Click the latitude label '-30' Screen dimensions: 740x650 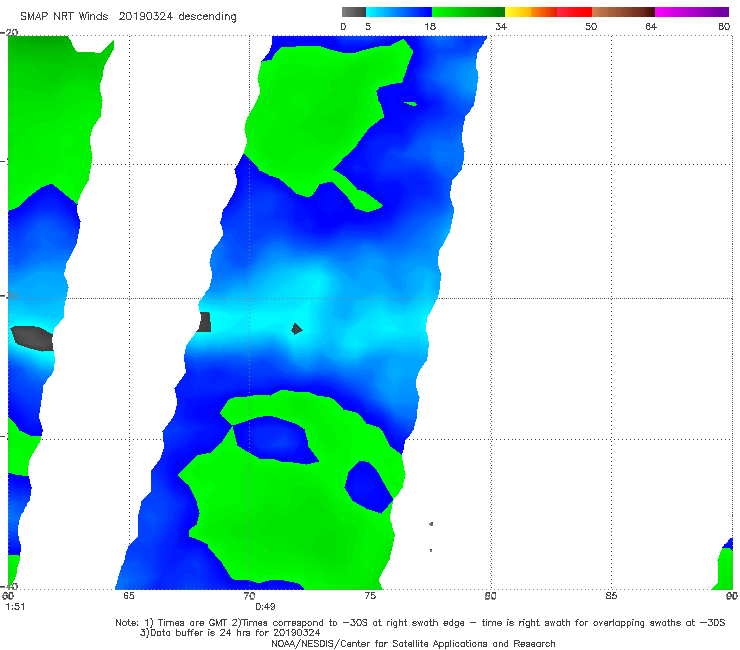pyautogui.click(x=9, y=295)
